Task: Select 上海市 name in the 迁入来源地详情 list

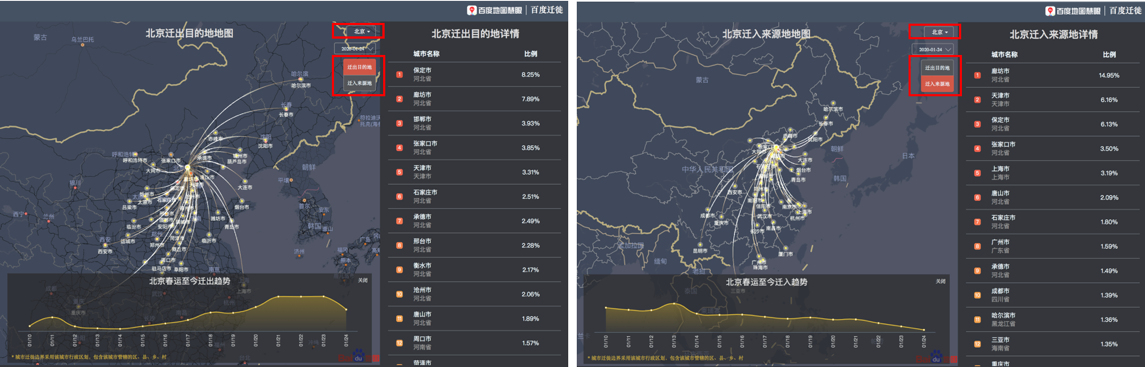Action: tap(1000, 169)
